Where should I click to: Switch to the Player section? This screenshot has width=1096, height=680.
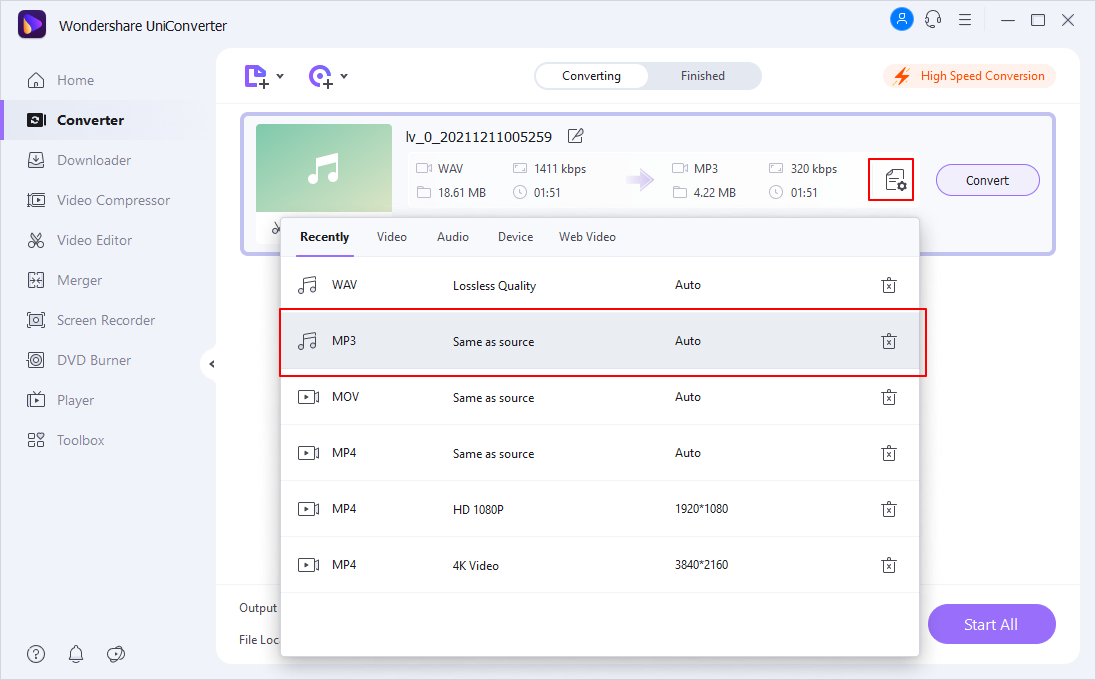point(59,400)
